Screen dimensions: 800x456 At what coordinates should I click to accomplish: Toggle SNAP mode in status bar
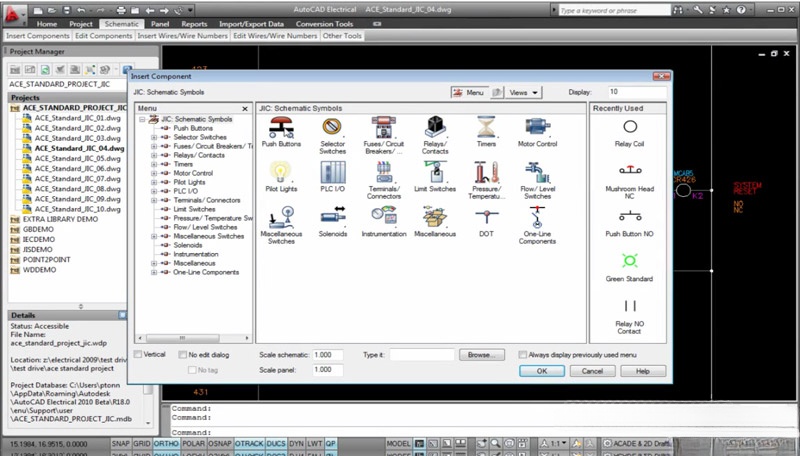click(120, 444)
